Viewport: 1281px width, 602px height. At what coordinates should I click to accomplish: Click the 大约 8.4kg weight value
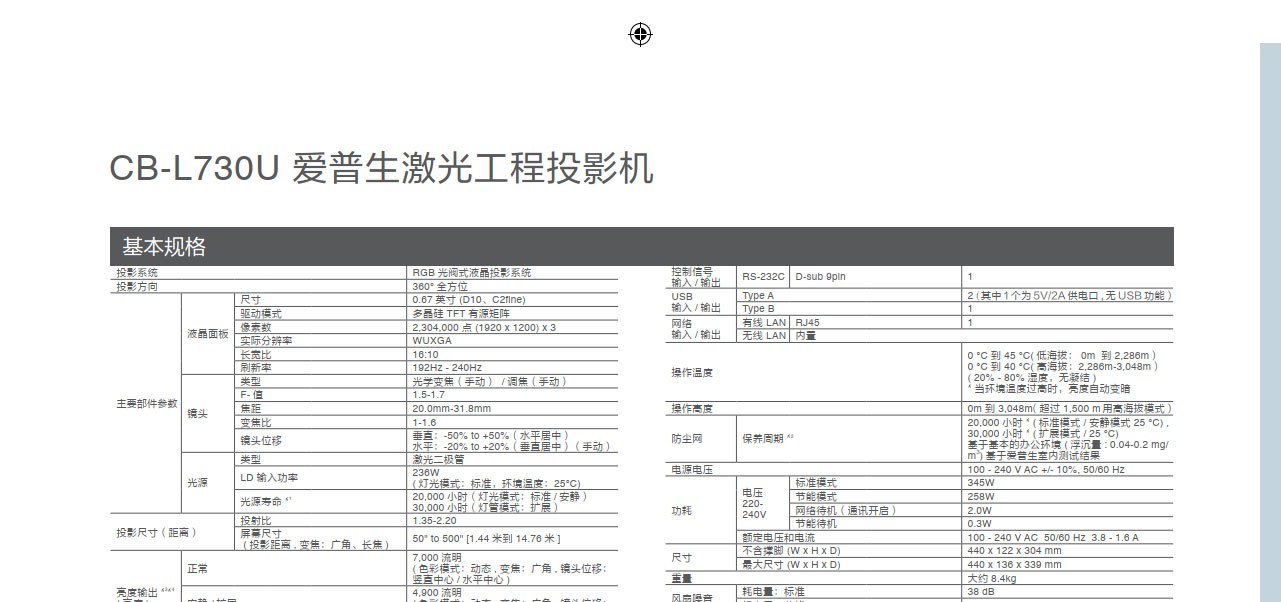click(992, 578)
